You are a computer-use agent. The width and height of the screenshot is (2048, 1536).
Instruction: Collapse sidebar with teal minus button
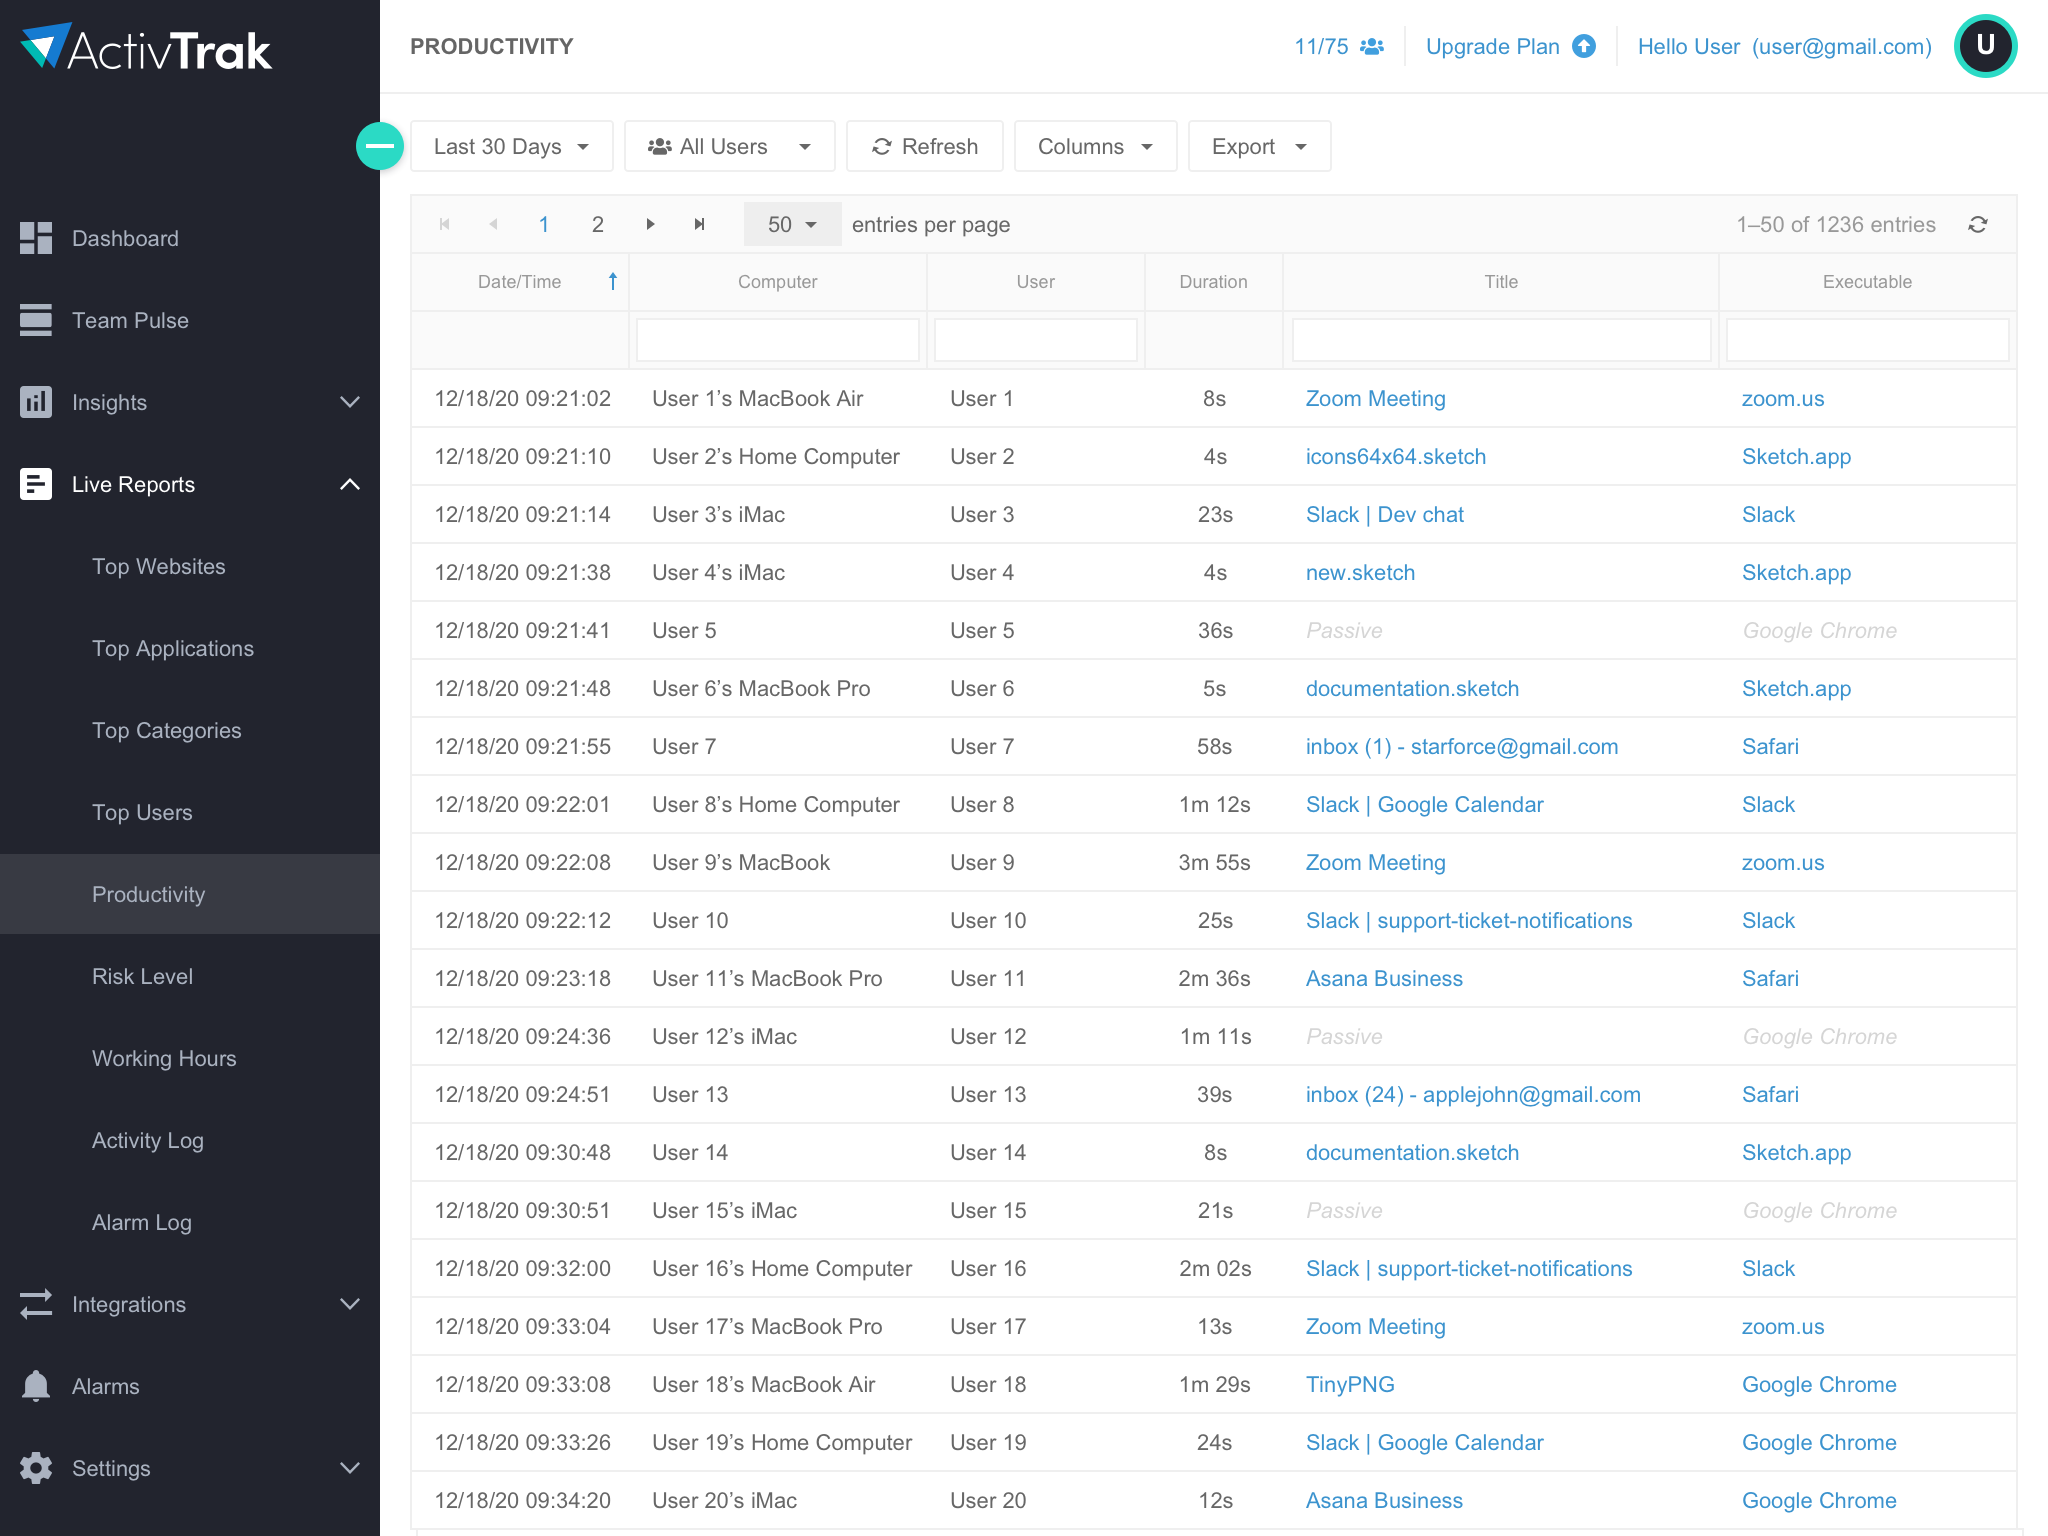pos(380,146)
